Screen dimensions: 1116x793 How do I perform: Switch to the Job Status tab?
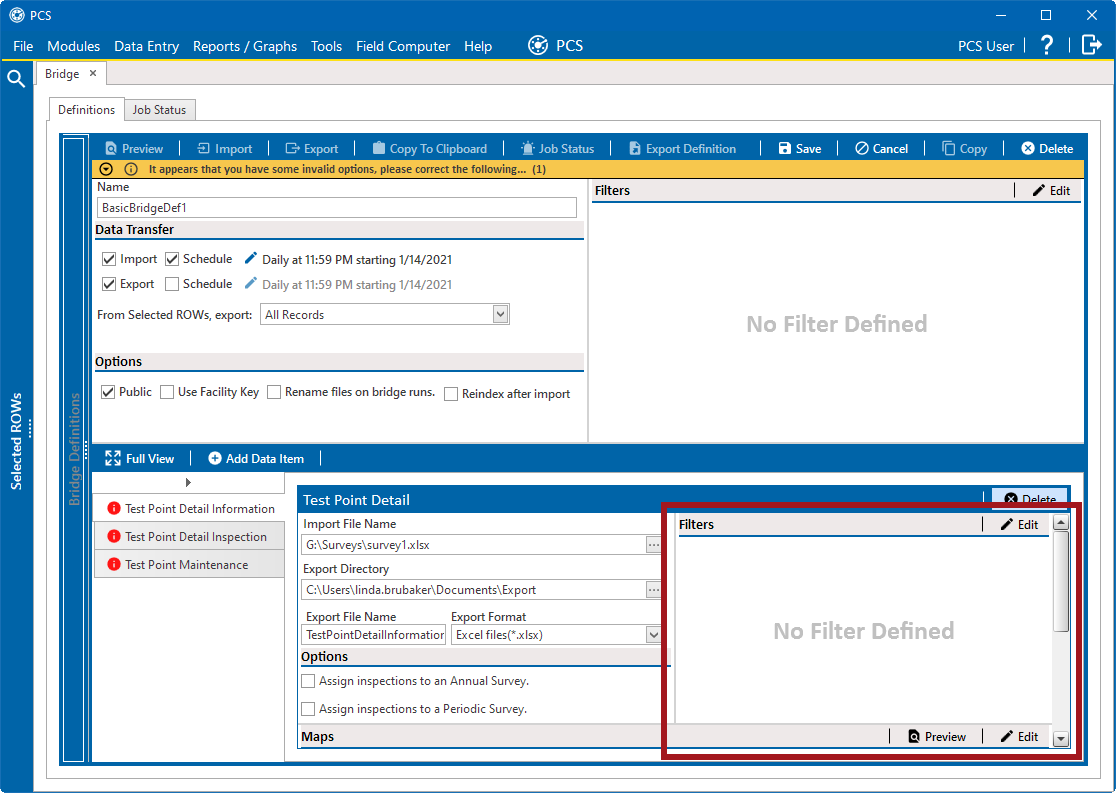[x=160, y=109]
